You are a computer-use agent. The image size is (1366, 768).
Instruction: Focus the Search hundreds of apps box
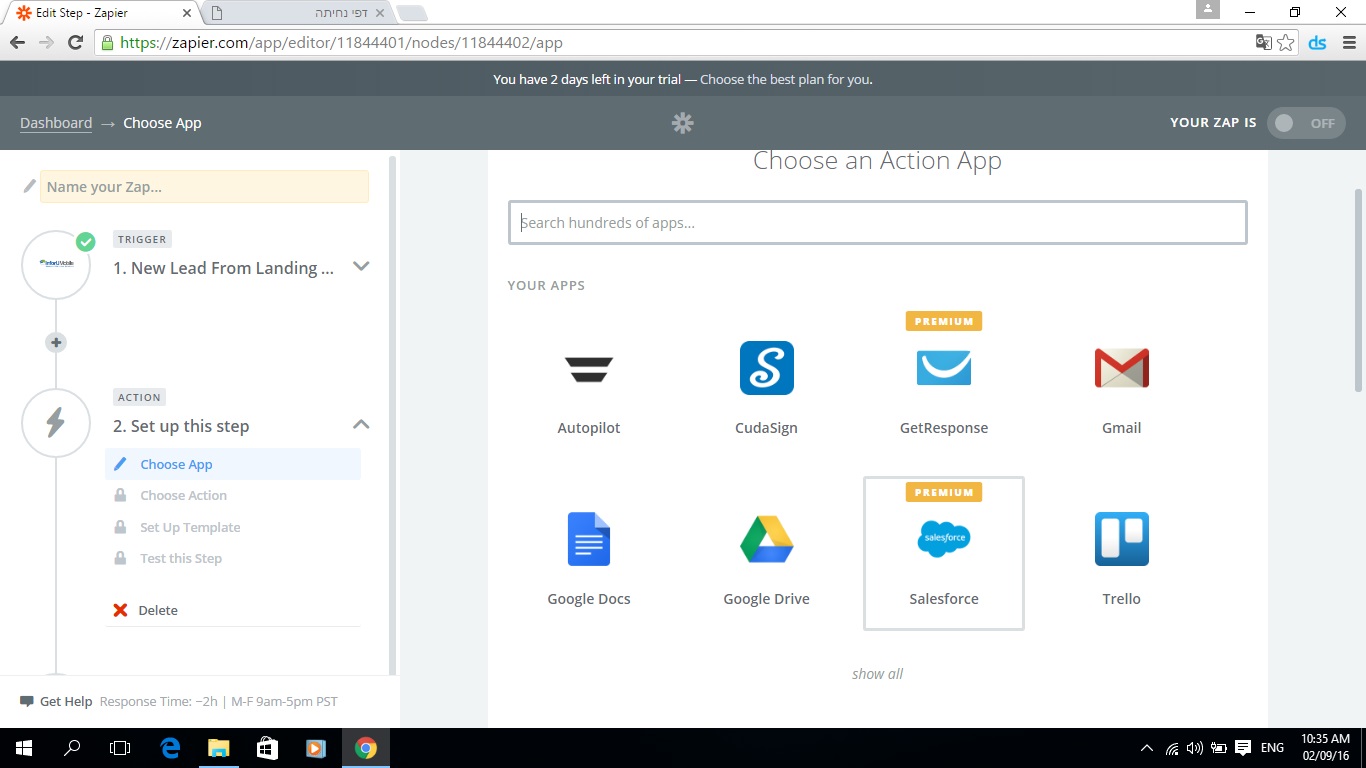coord(878,223)
